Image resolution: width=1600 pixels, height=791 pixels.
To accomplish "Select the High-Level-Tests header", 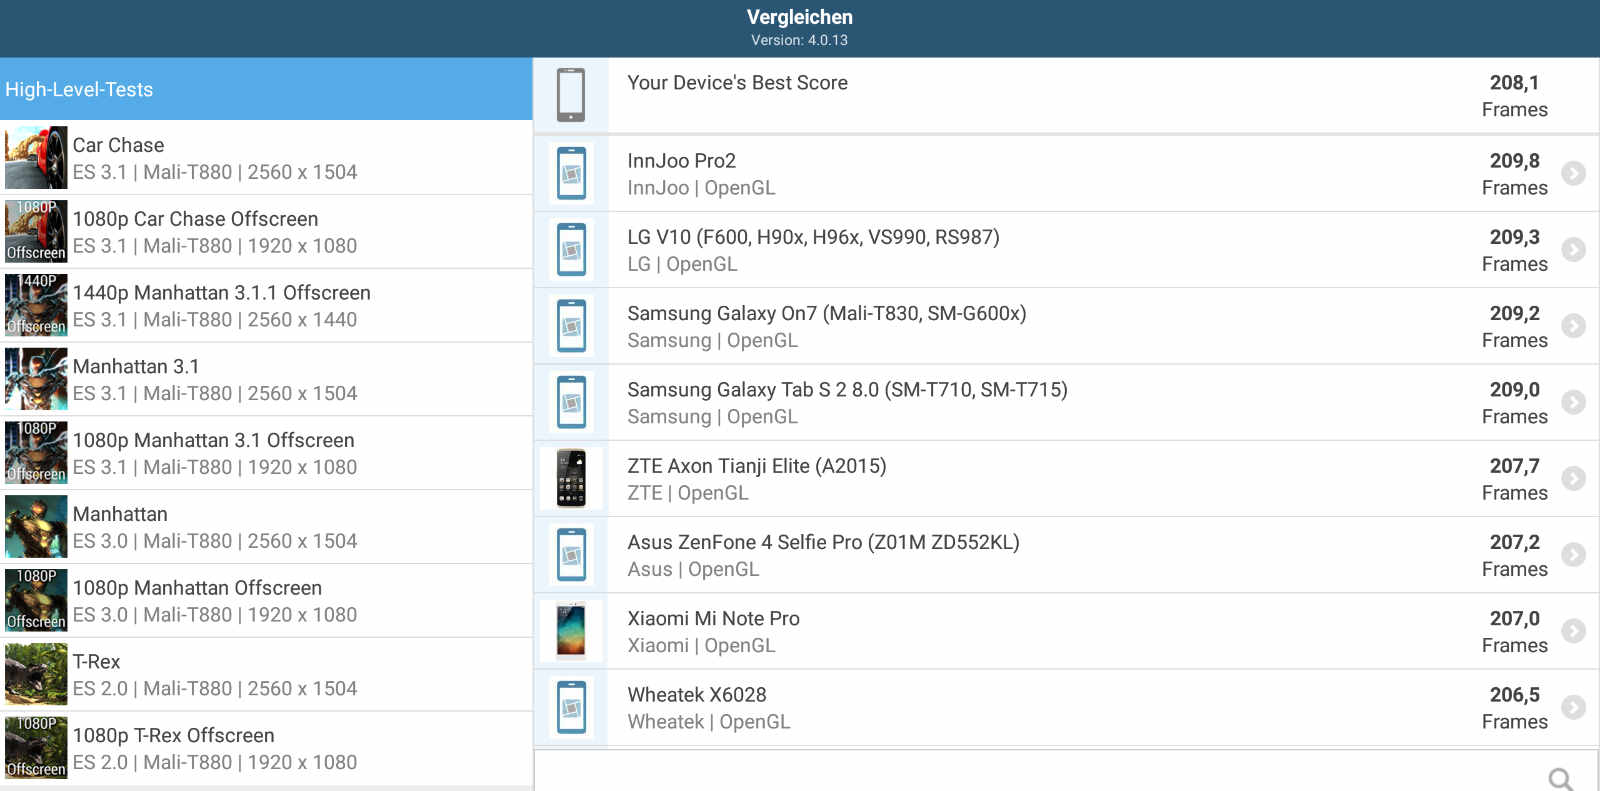I will pos(266,89).
